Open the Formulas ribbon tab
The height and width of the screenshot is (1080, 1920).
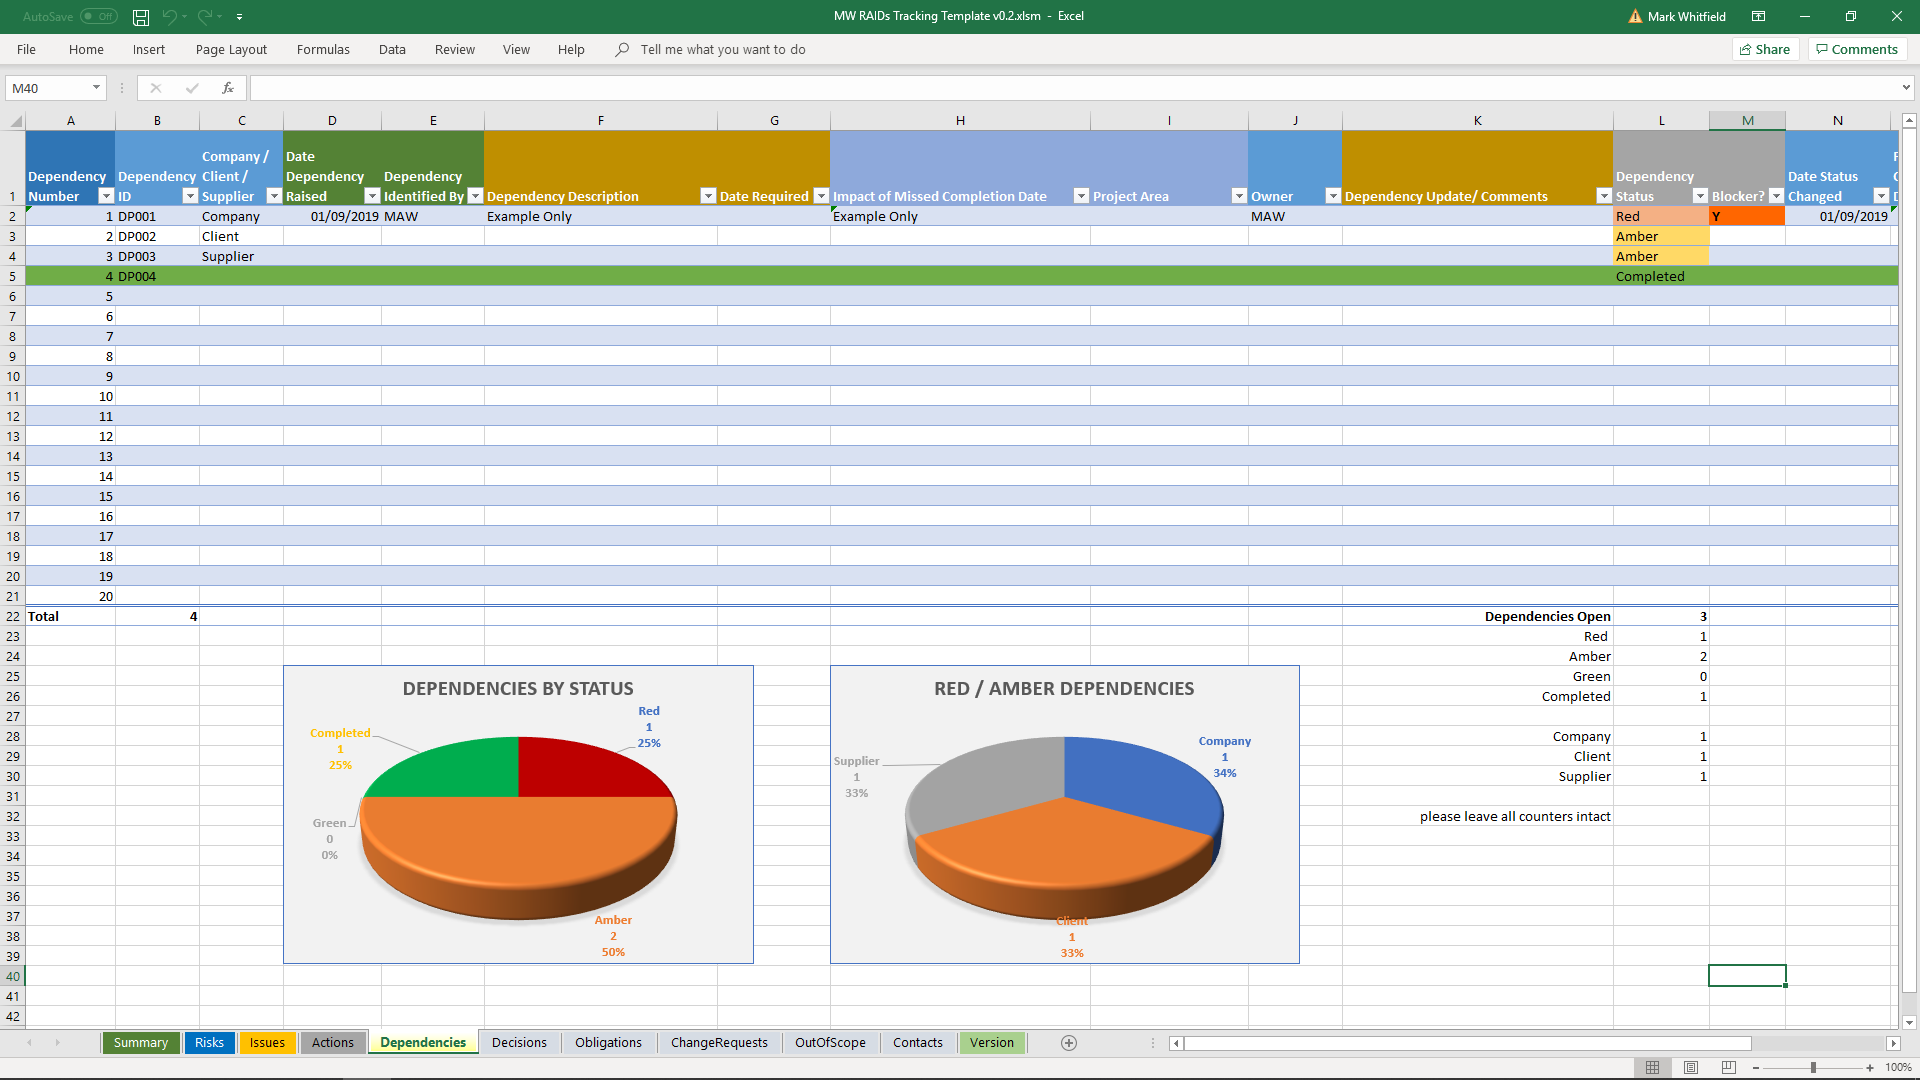323,49
